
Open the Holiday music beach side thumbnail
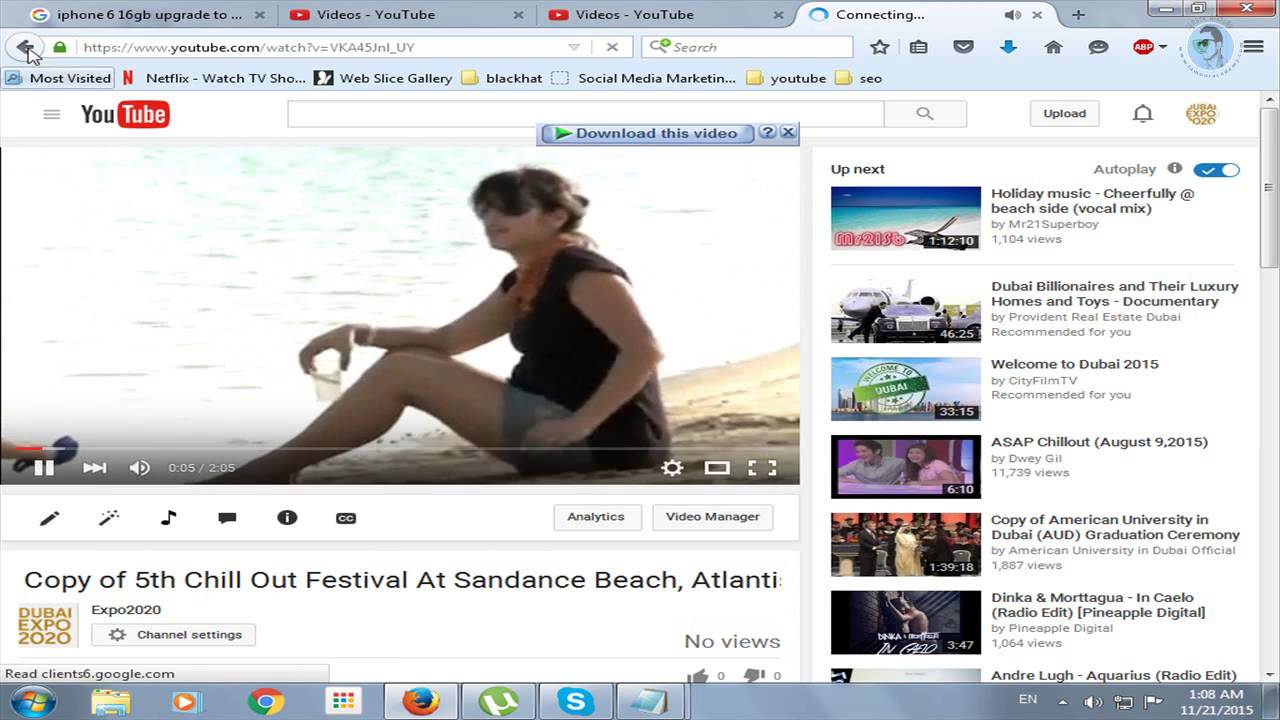click(906, 218)
